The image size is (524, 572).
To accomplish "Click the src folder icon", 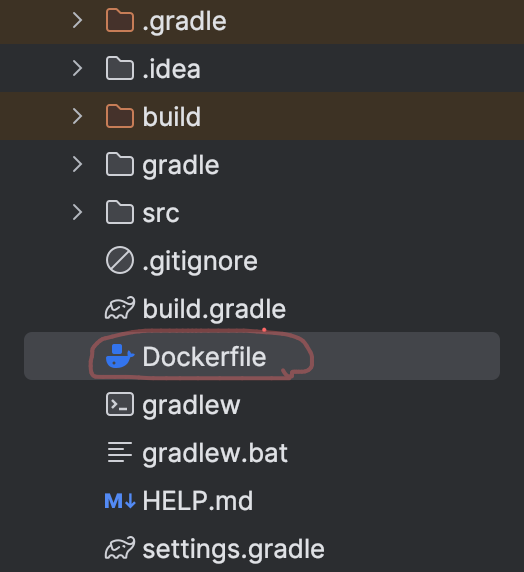I will 120,212.
